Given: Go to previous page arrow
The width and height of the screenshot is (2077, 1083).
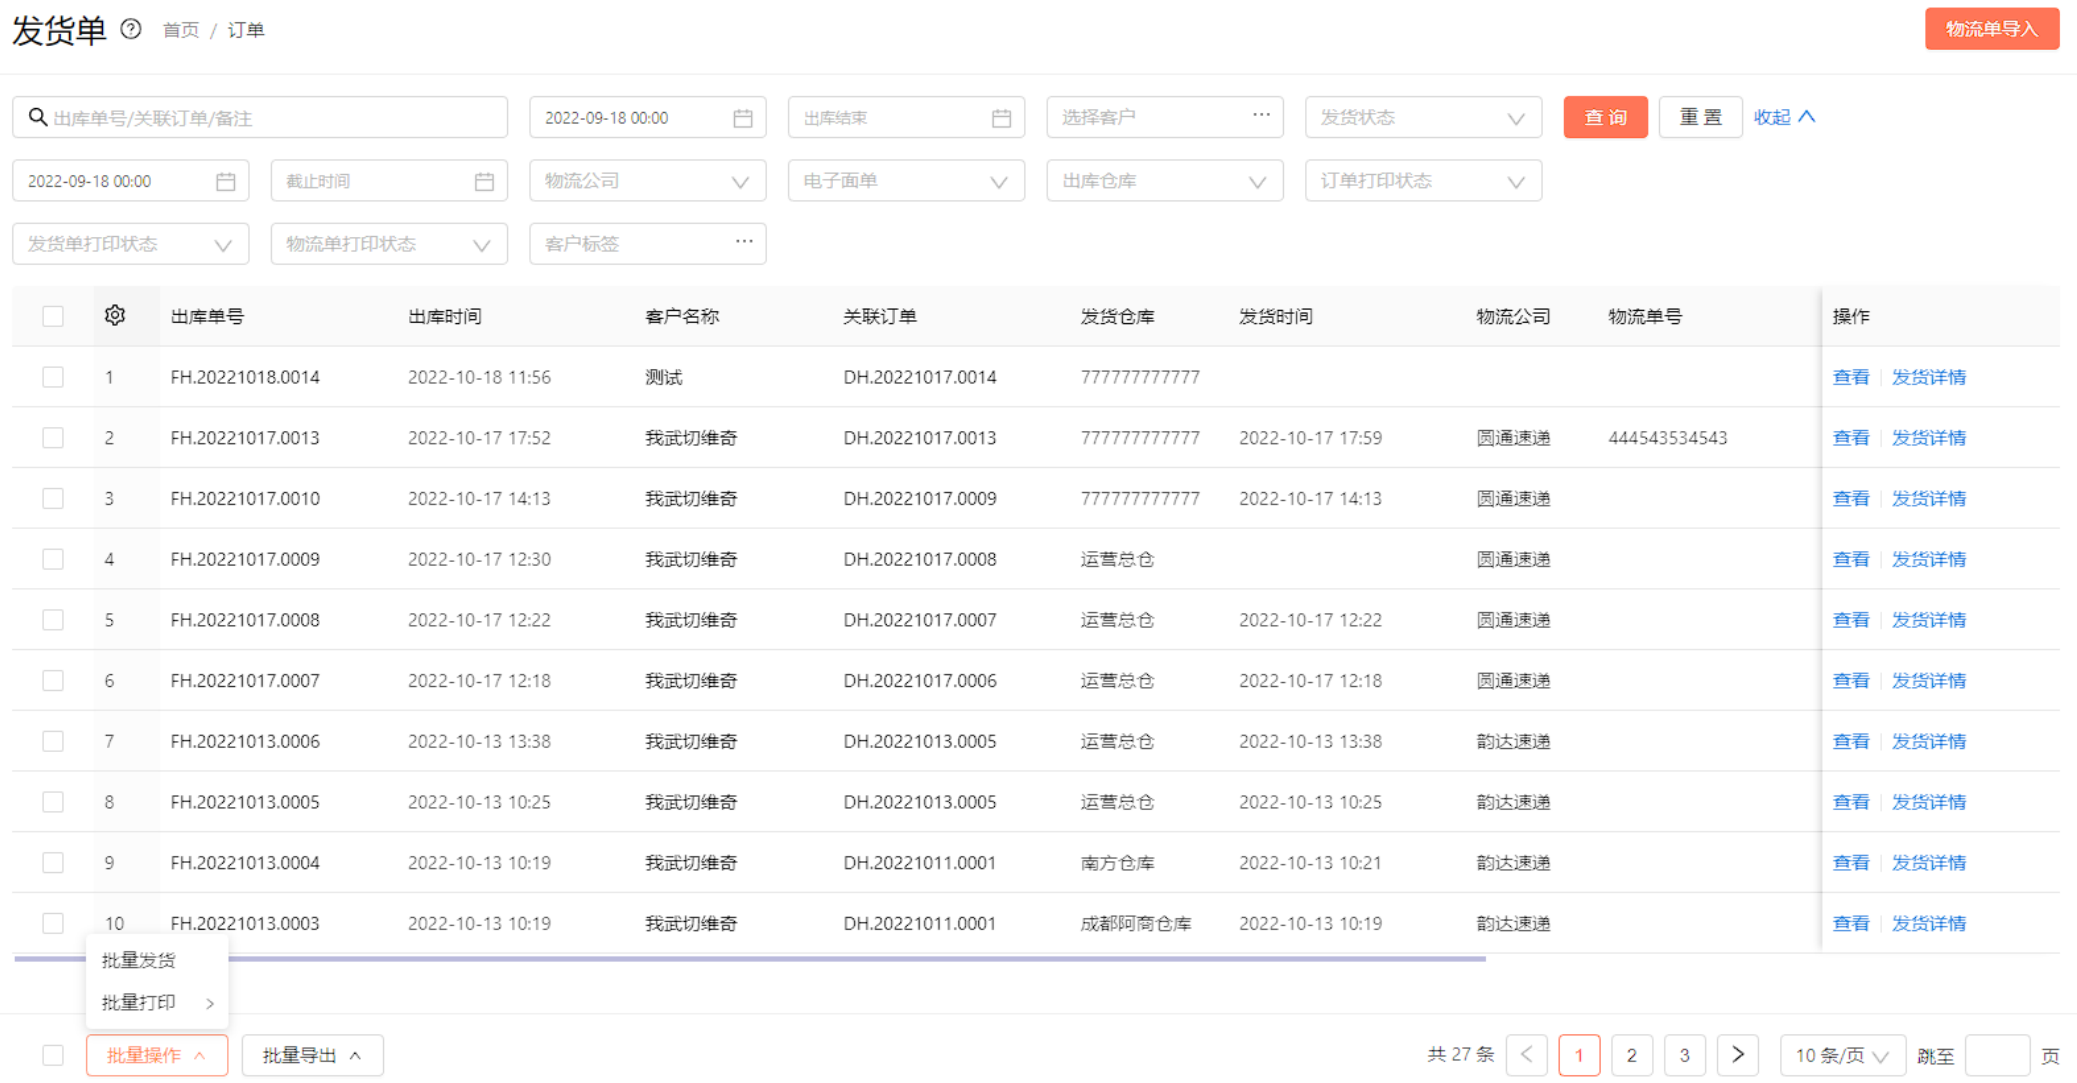Looking at the screenshot, I should pos(1526,1055).
